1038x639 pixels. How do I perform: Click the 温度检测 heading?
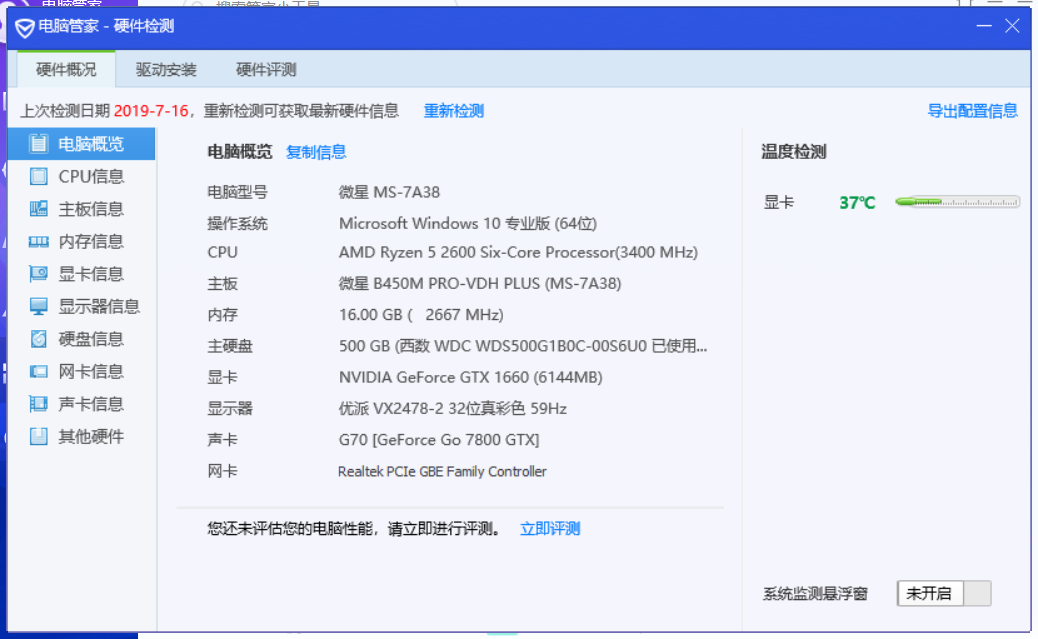pos(794,152)
